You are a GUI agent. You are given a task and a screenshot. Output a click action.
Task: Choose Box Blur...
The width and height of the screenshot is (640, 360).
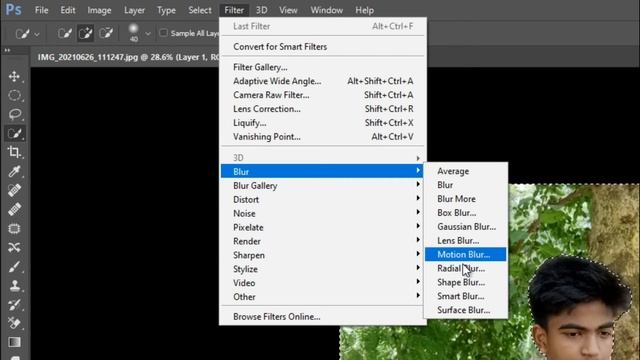pyautogui.click(x=466, y=213)
